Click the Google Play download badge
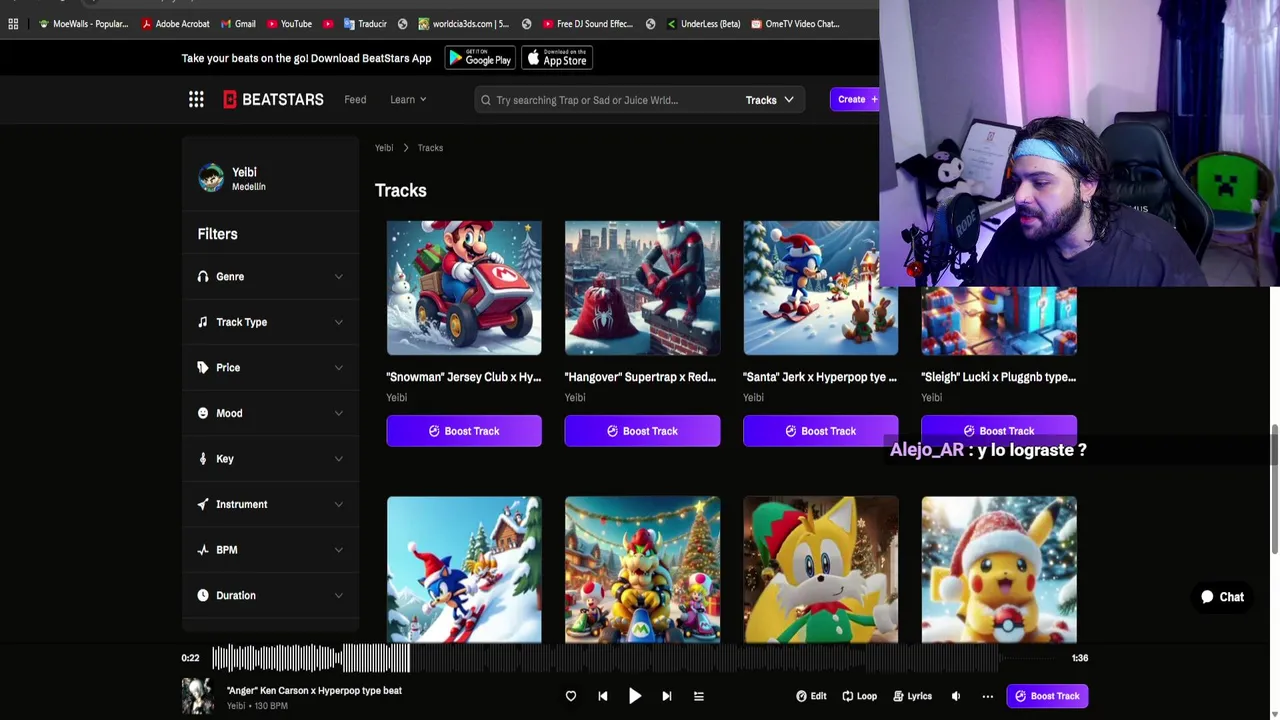The height and width of the screenshot is (720, 1280). click(479, 58)
